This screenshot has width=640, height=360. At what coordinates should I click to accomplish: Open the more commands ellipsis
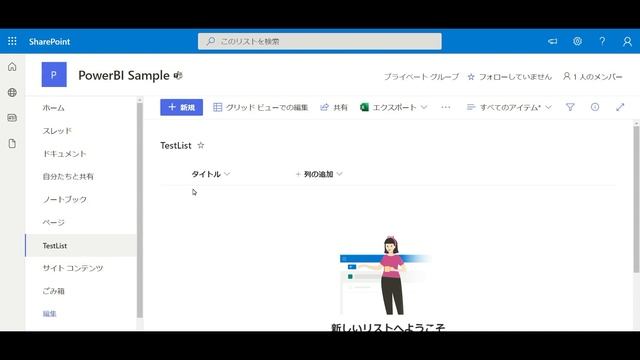coord(446,107)
